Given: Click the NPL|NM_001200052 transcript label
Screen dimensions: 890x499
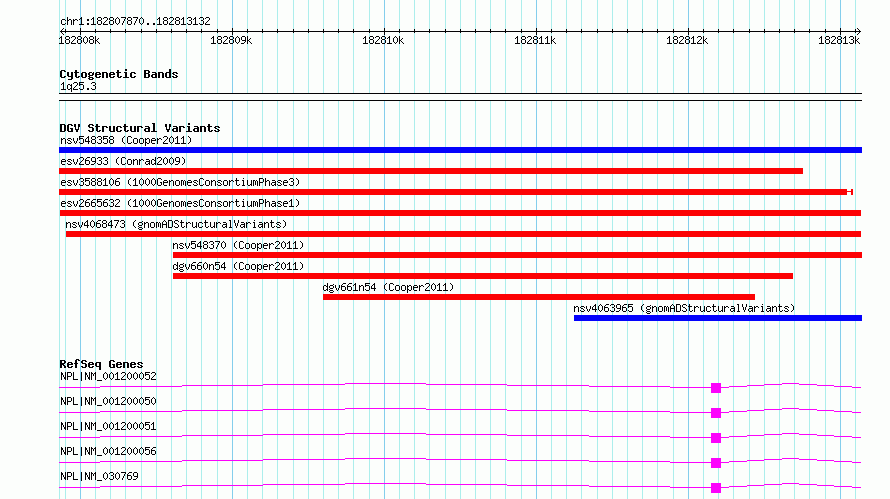Looking at the screenshot, I should click(x=108, y=376).
